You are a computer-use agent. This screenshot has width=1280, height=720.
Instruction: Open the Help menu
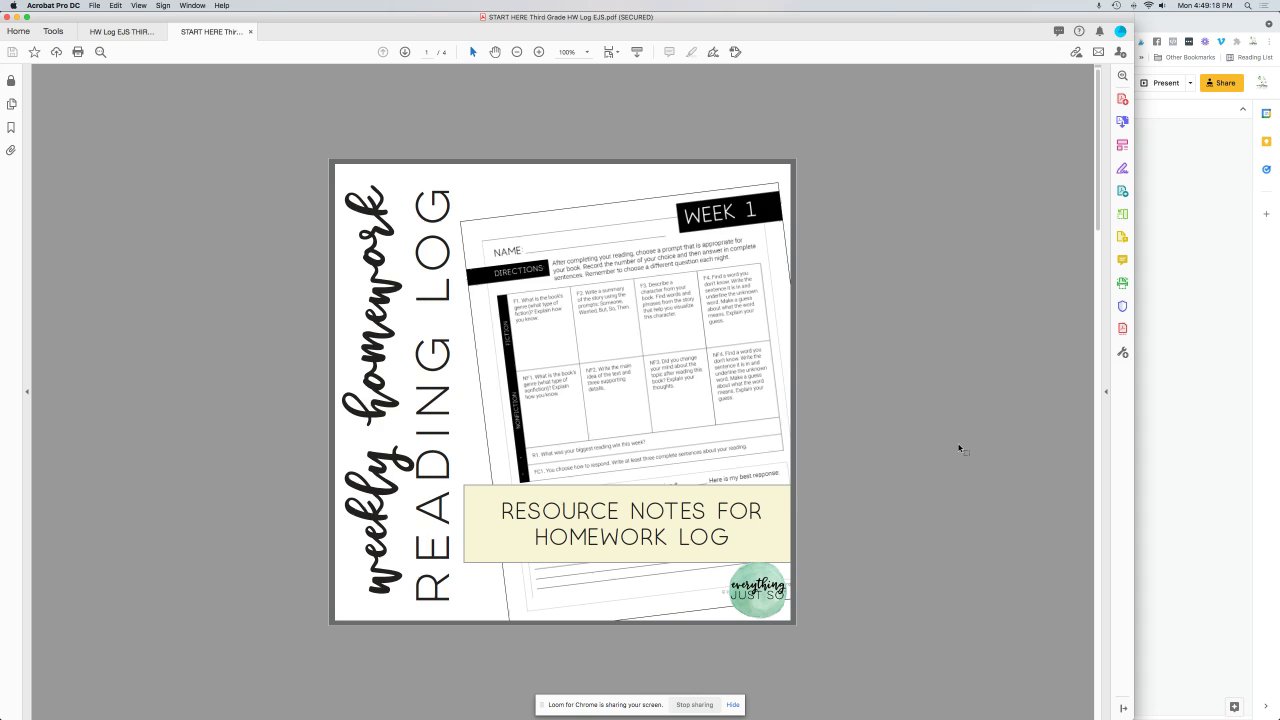(x=222, y=5)
